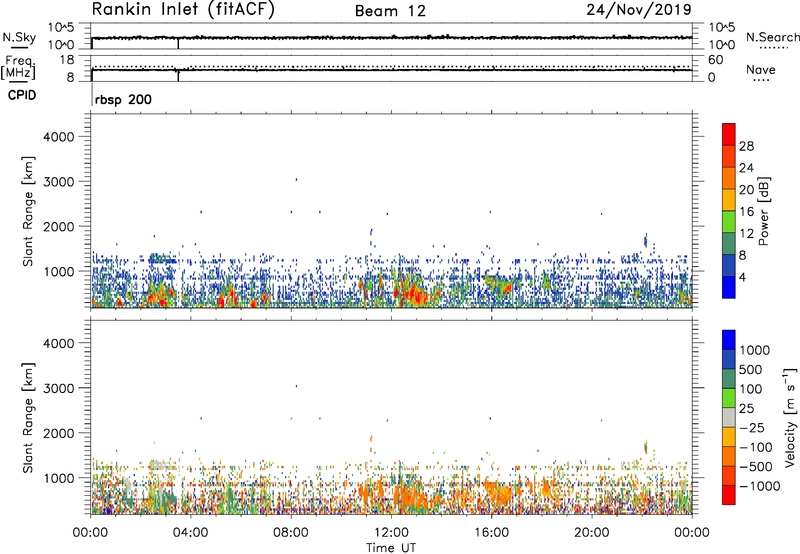Click the '12:00' time tick label

click(391, 533)
